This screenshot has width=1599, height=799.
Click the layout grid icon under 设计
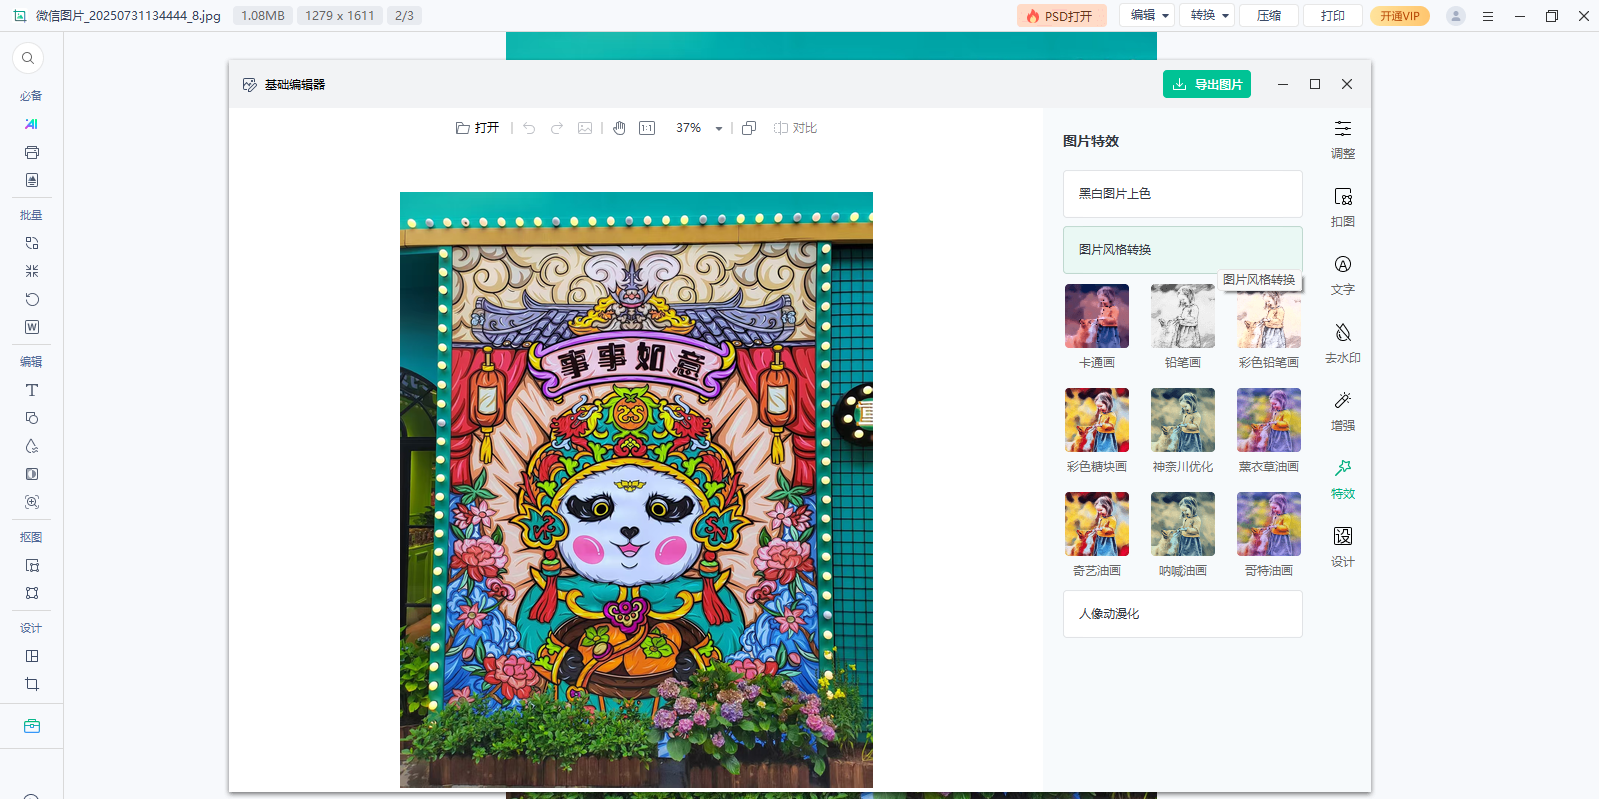click(32, 656)
